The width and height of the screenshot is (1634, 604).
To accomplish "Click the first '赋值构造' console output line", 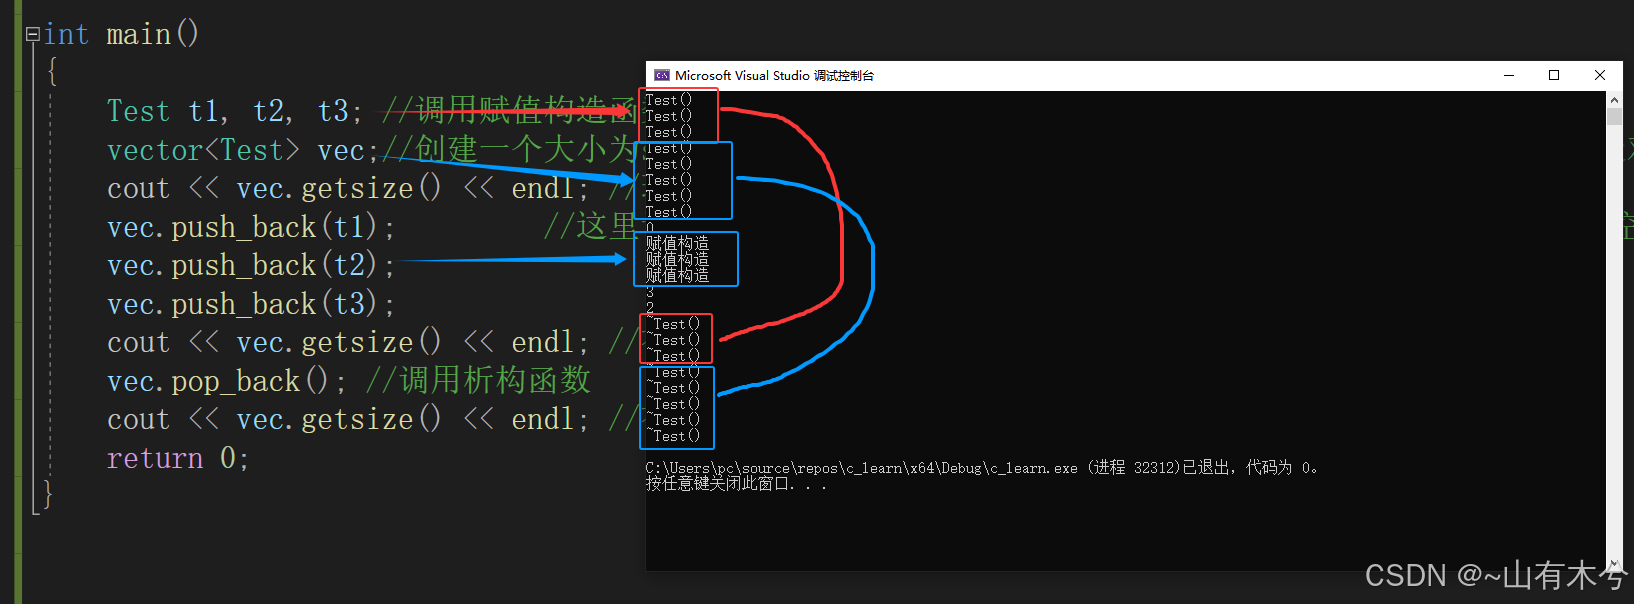I will [677, 243].
